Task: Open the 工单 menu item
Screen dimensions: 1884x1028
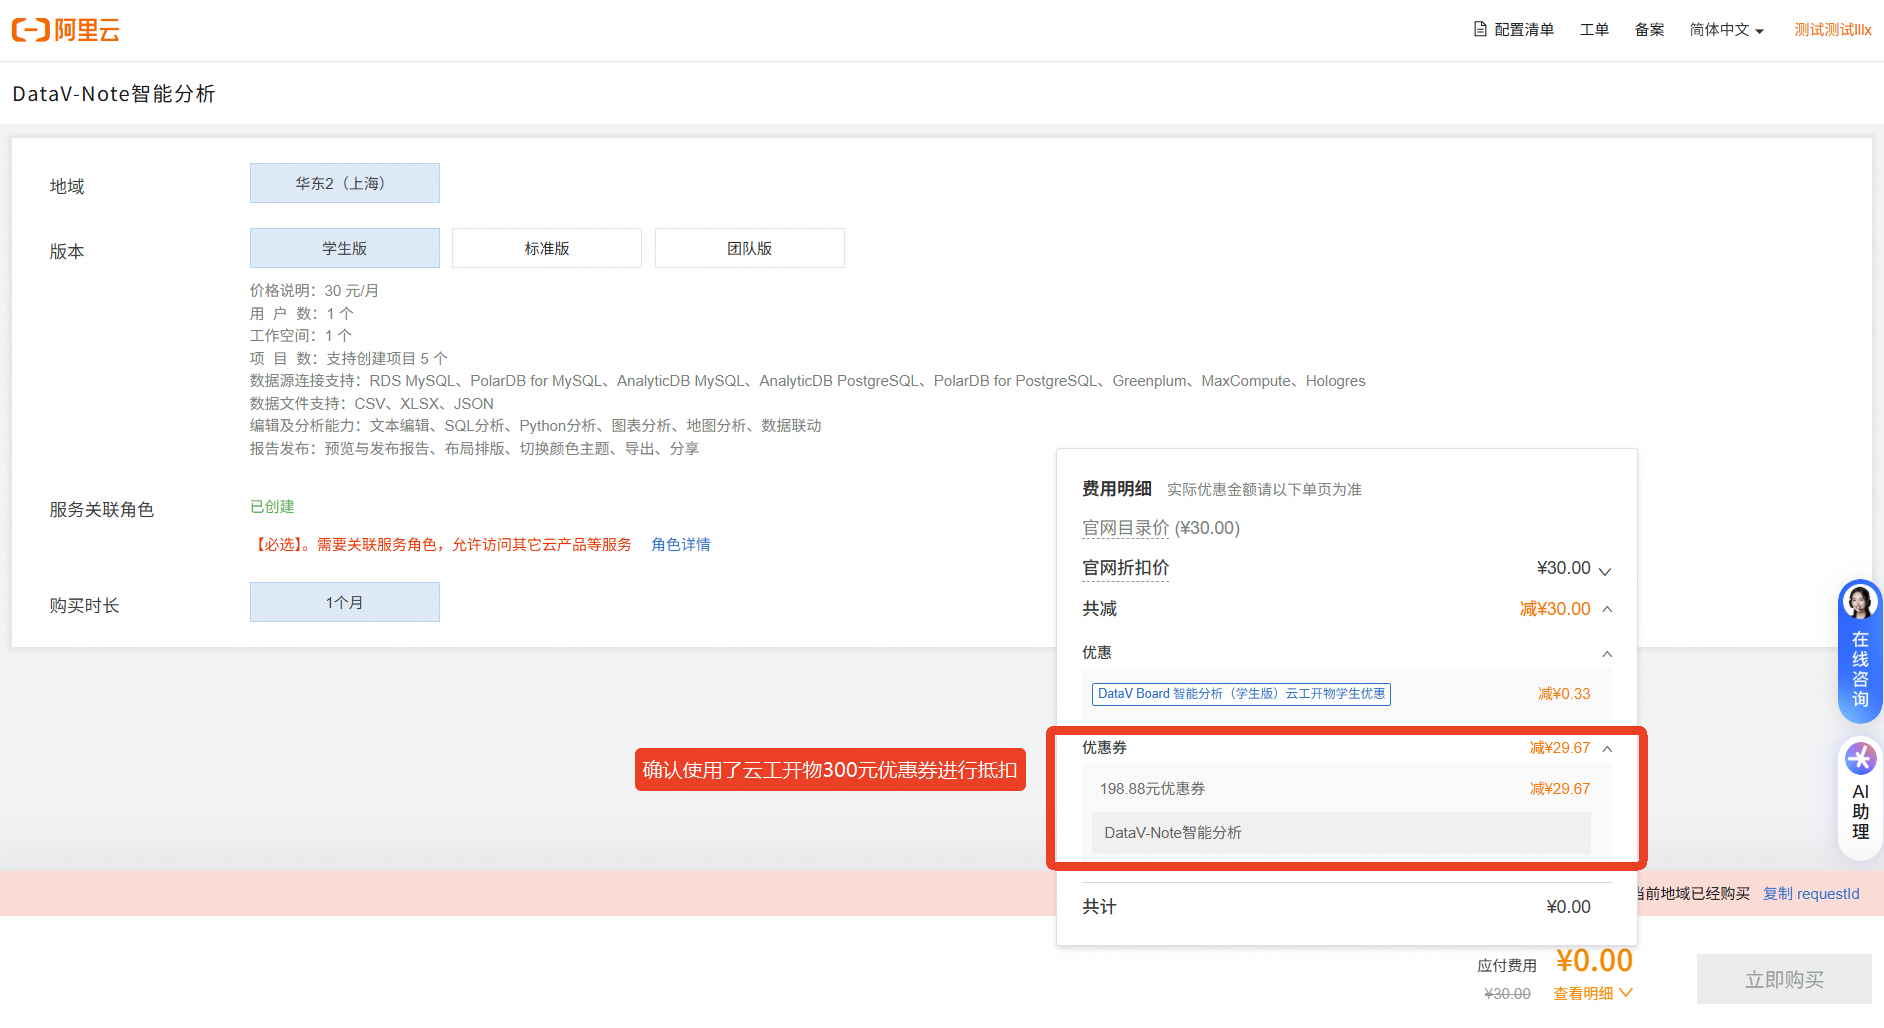Action: 1594,30
